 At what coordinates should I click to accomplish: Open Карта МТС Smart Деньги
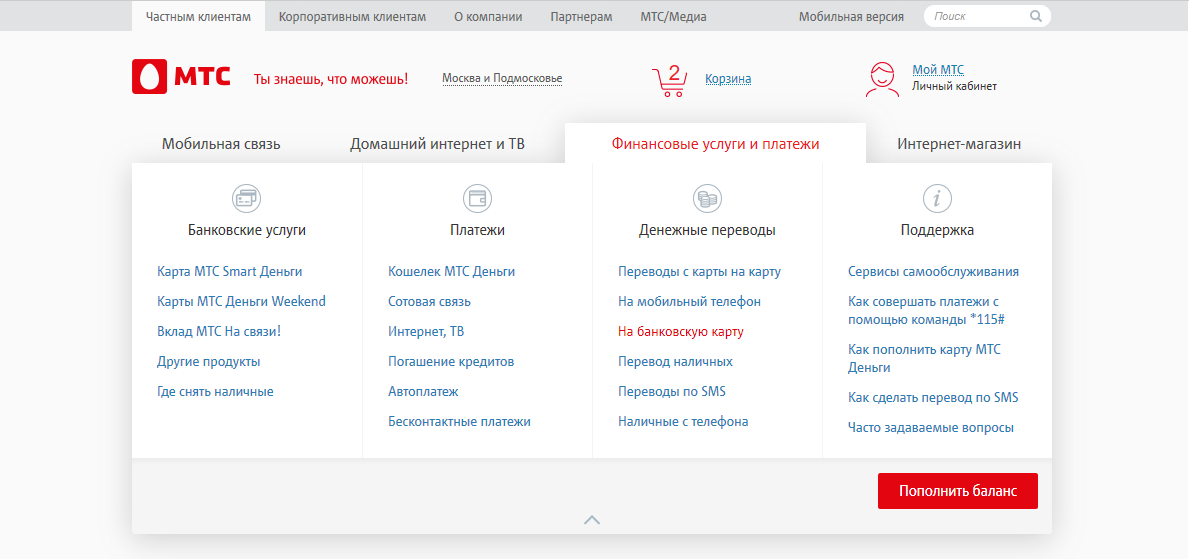[x=230, y=272]
